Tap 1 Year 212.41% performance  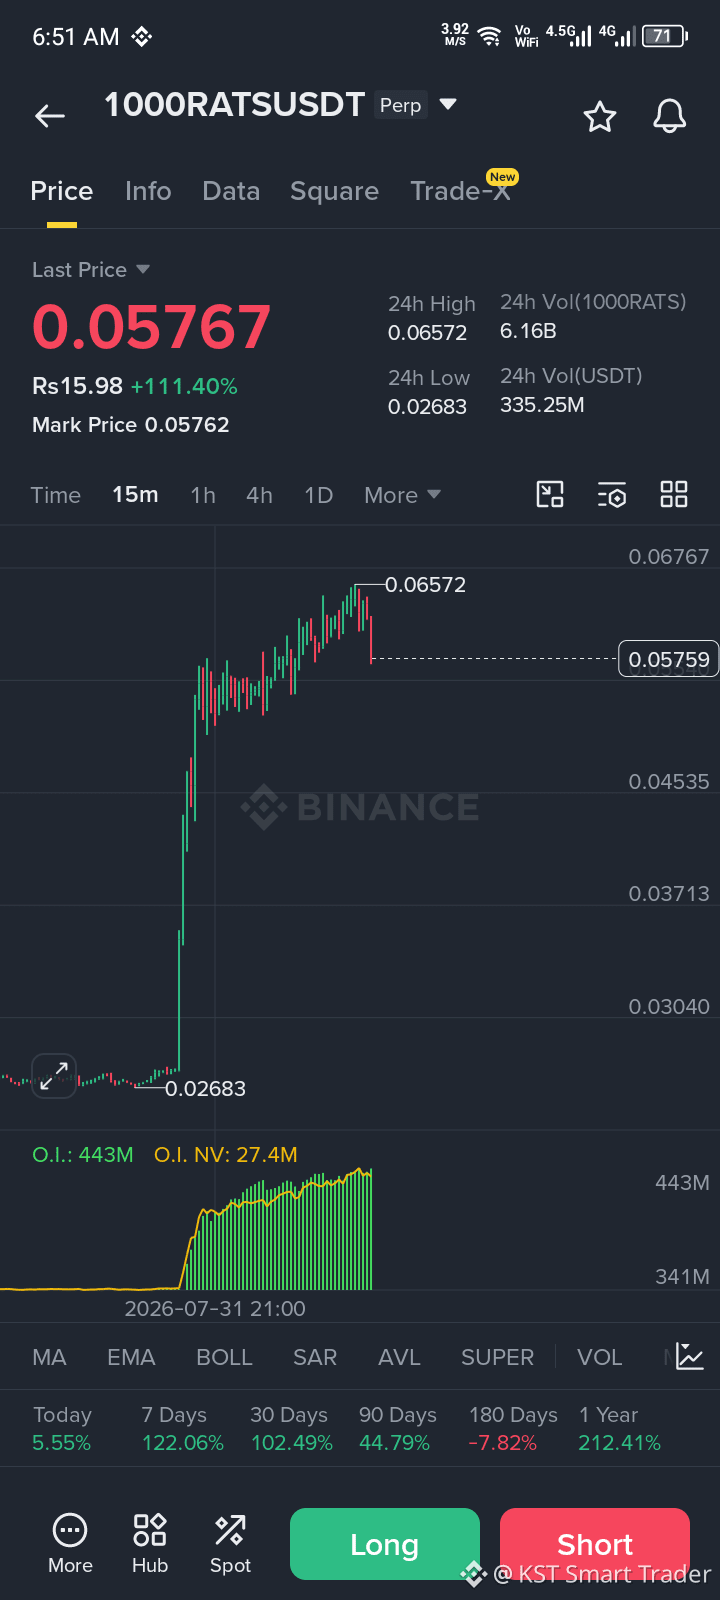(x=619, y=1429)
